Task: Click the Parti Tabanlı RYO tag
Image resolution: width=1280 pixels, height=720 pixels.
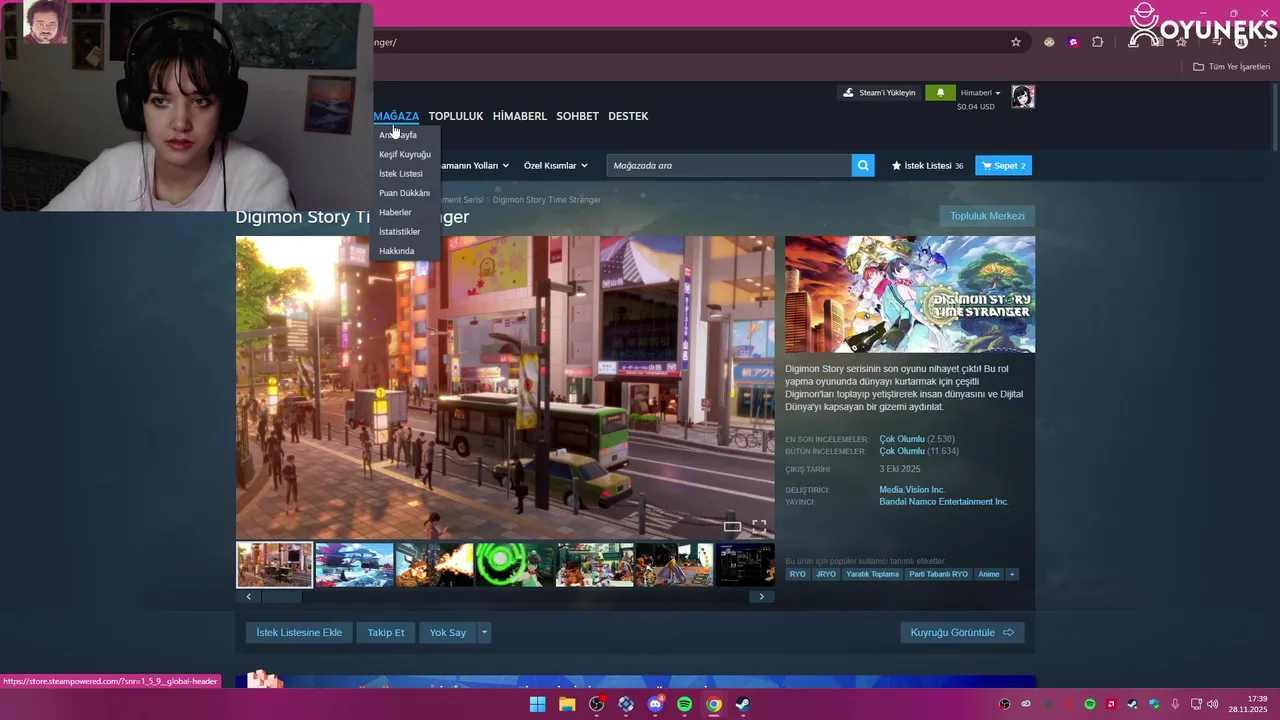Action: pyautogui.click(x=938, y=574)
